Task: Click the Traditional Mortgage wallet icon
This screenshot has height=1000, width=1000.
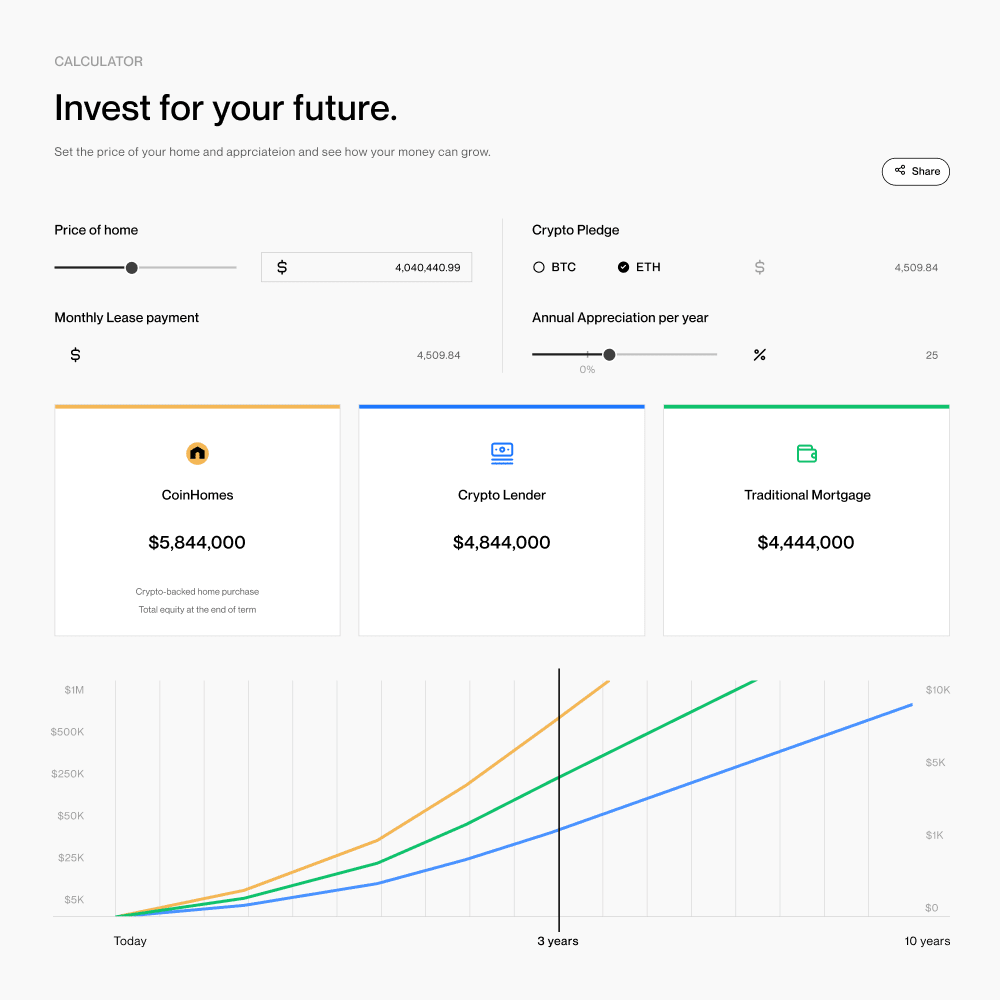Action: [807, 453]
